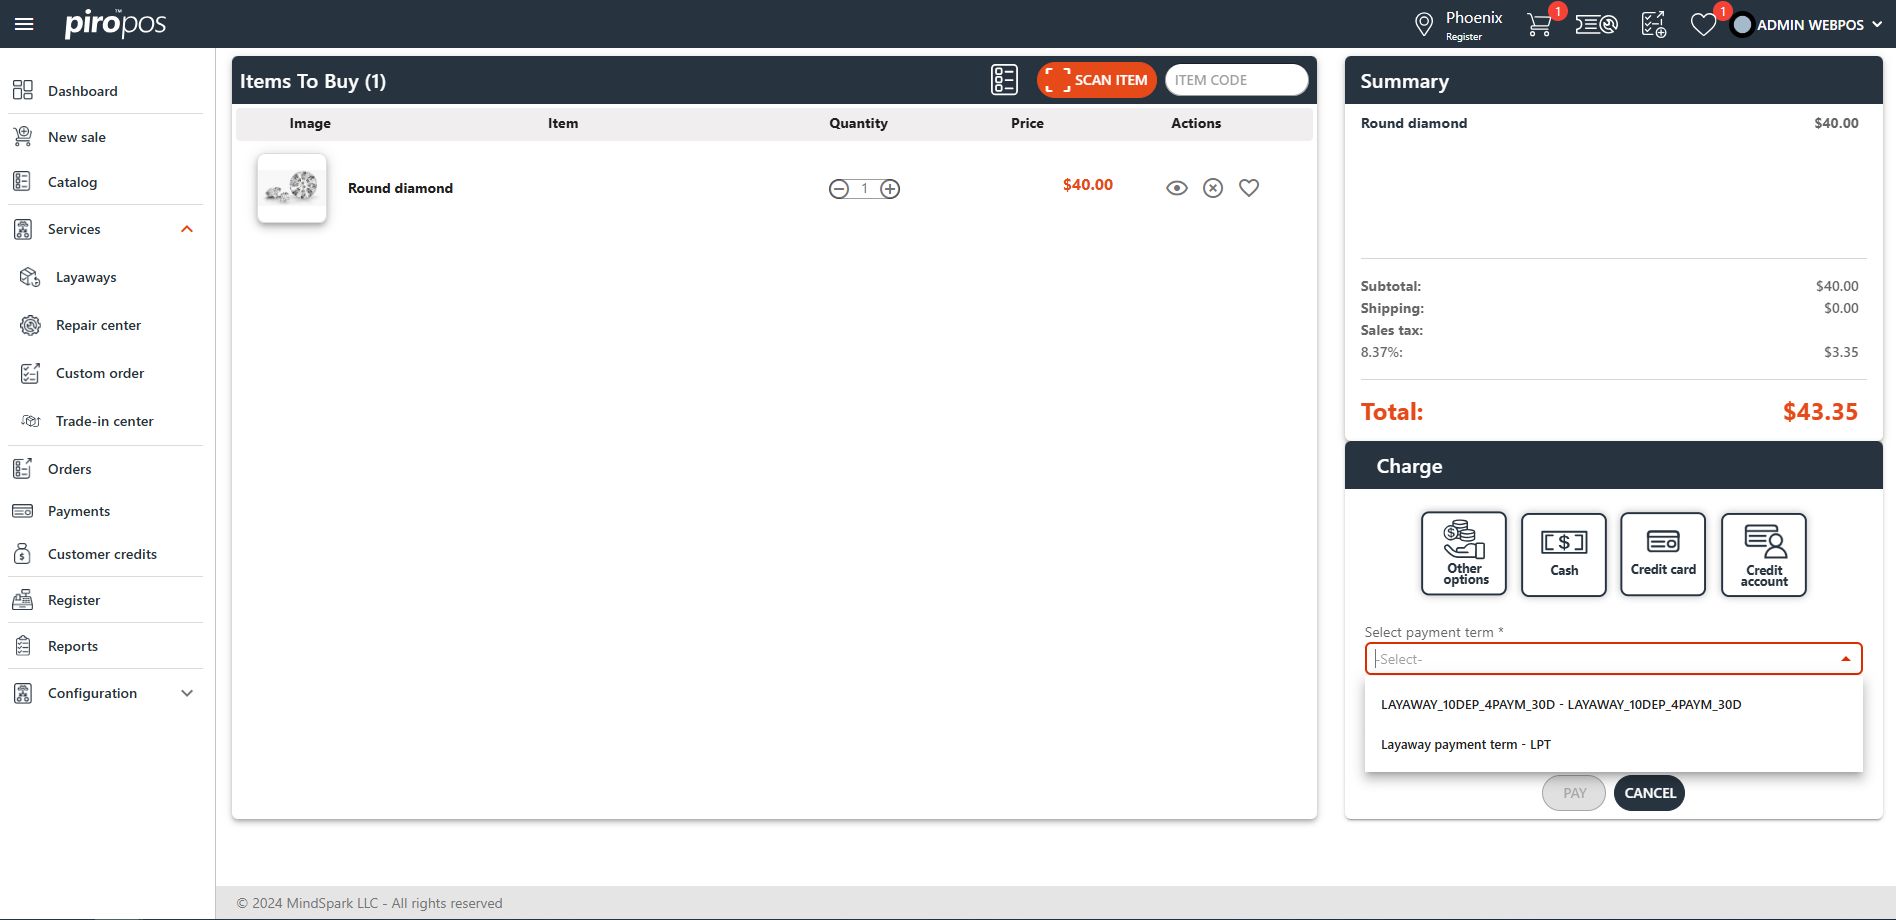Screen dimensions: 1896x920
Task: Expand the Configuration menu section
Action: coord(186,693)
